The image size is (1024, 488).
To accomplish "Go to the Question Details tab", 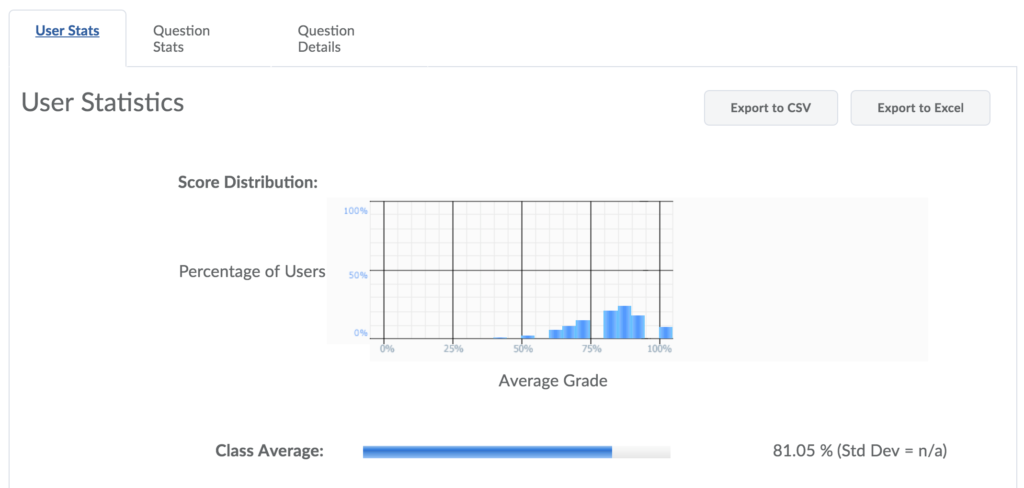I will point(326,39).
